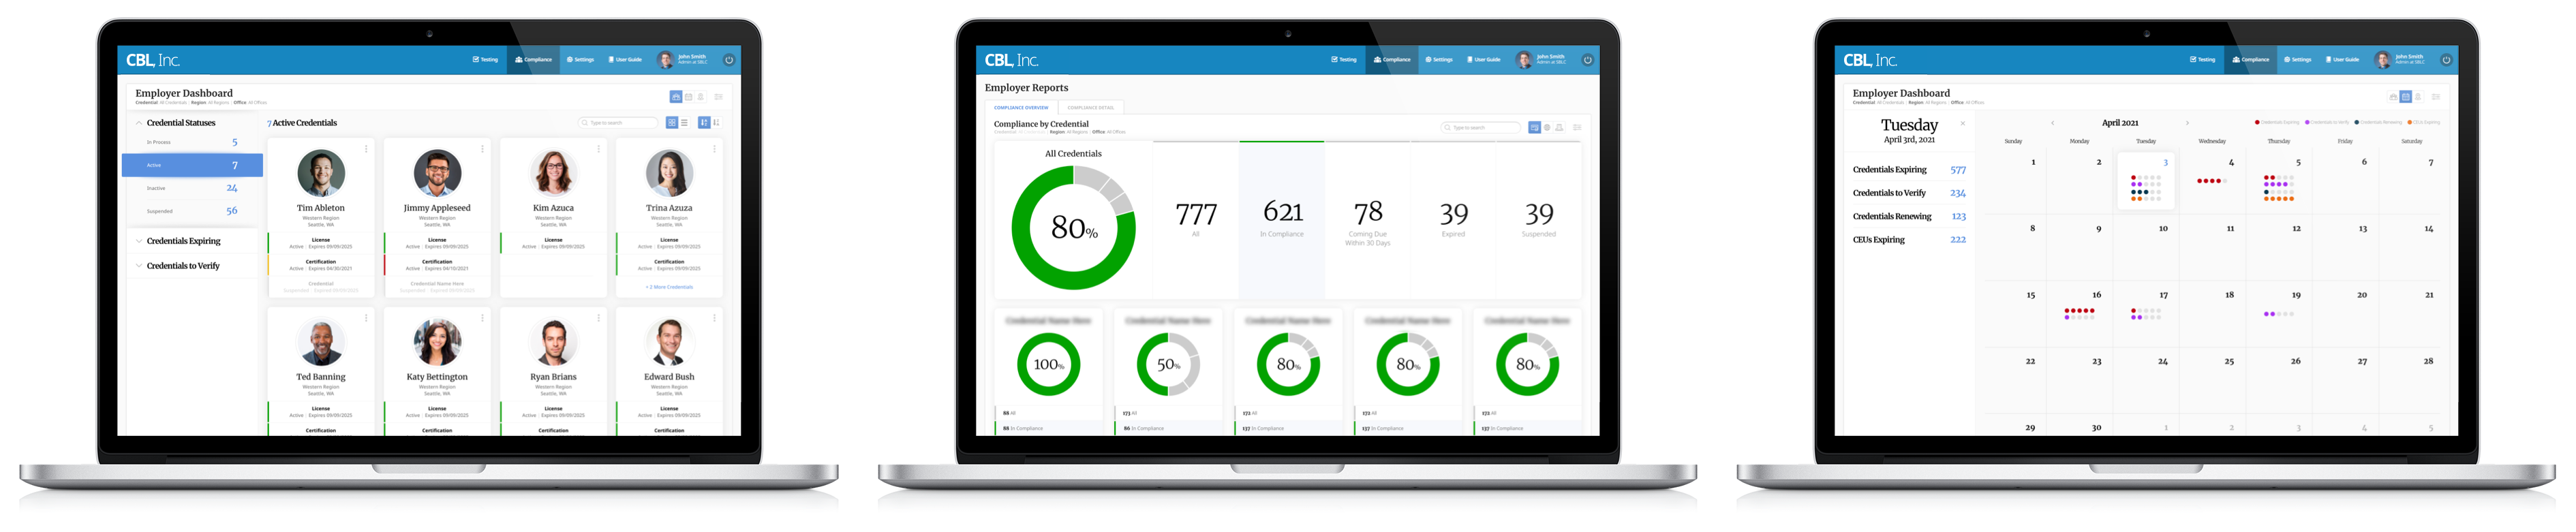2576x532 pixels.
Task: Collapse Credential Statuses section
Action: (139, 123)
